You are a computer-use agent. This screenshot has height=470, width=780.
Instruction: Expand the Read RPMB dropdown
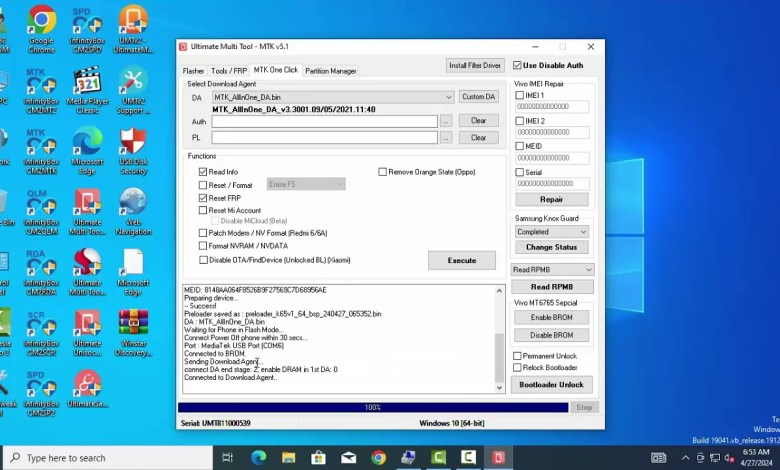[x=588, y=270]
